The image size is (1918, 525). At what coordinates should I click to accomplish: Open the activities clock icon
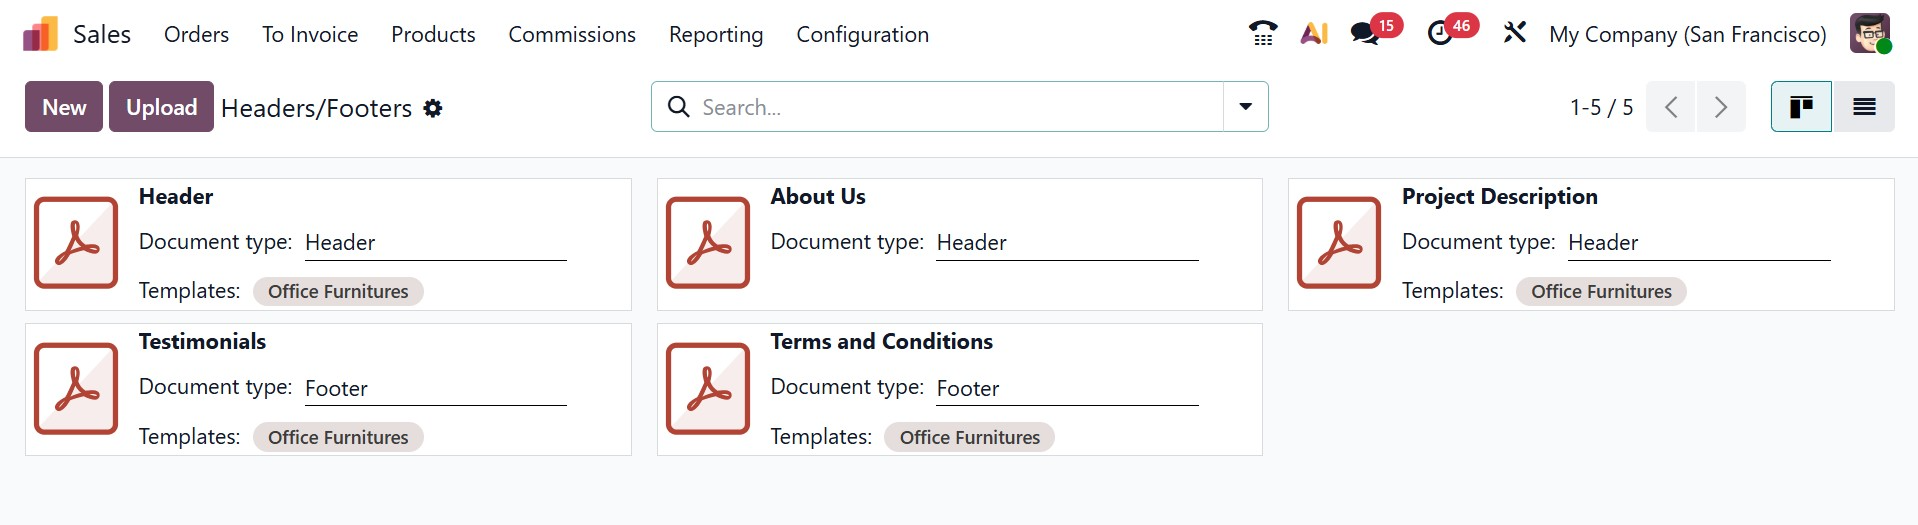(1440, 34)
